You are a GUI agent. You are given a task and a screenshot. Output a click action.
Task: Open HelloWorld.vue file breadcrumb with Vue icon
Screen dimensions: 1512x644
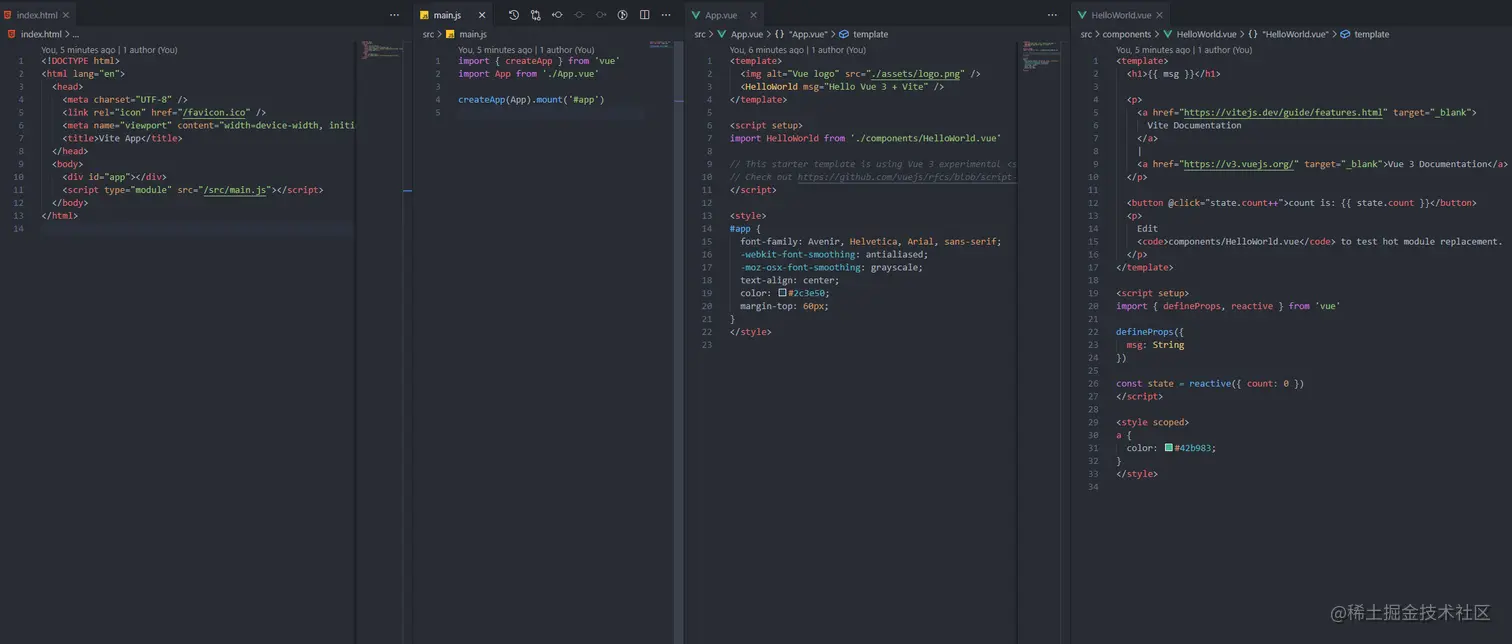pyautogui.click(x=1199, y=34)
